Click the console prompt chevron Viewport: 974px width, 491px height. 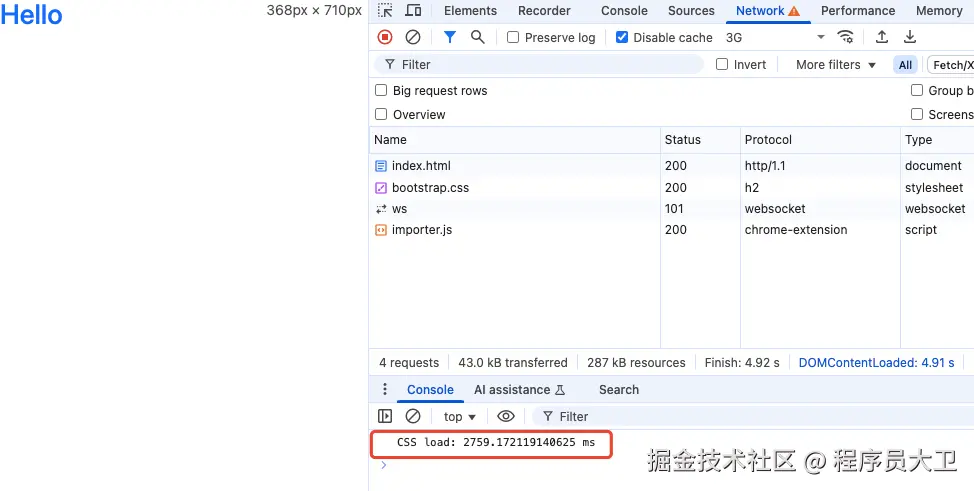click(383, 465)
